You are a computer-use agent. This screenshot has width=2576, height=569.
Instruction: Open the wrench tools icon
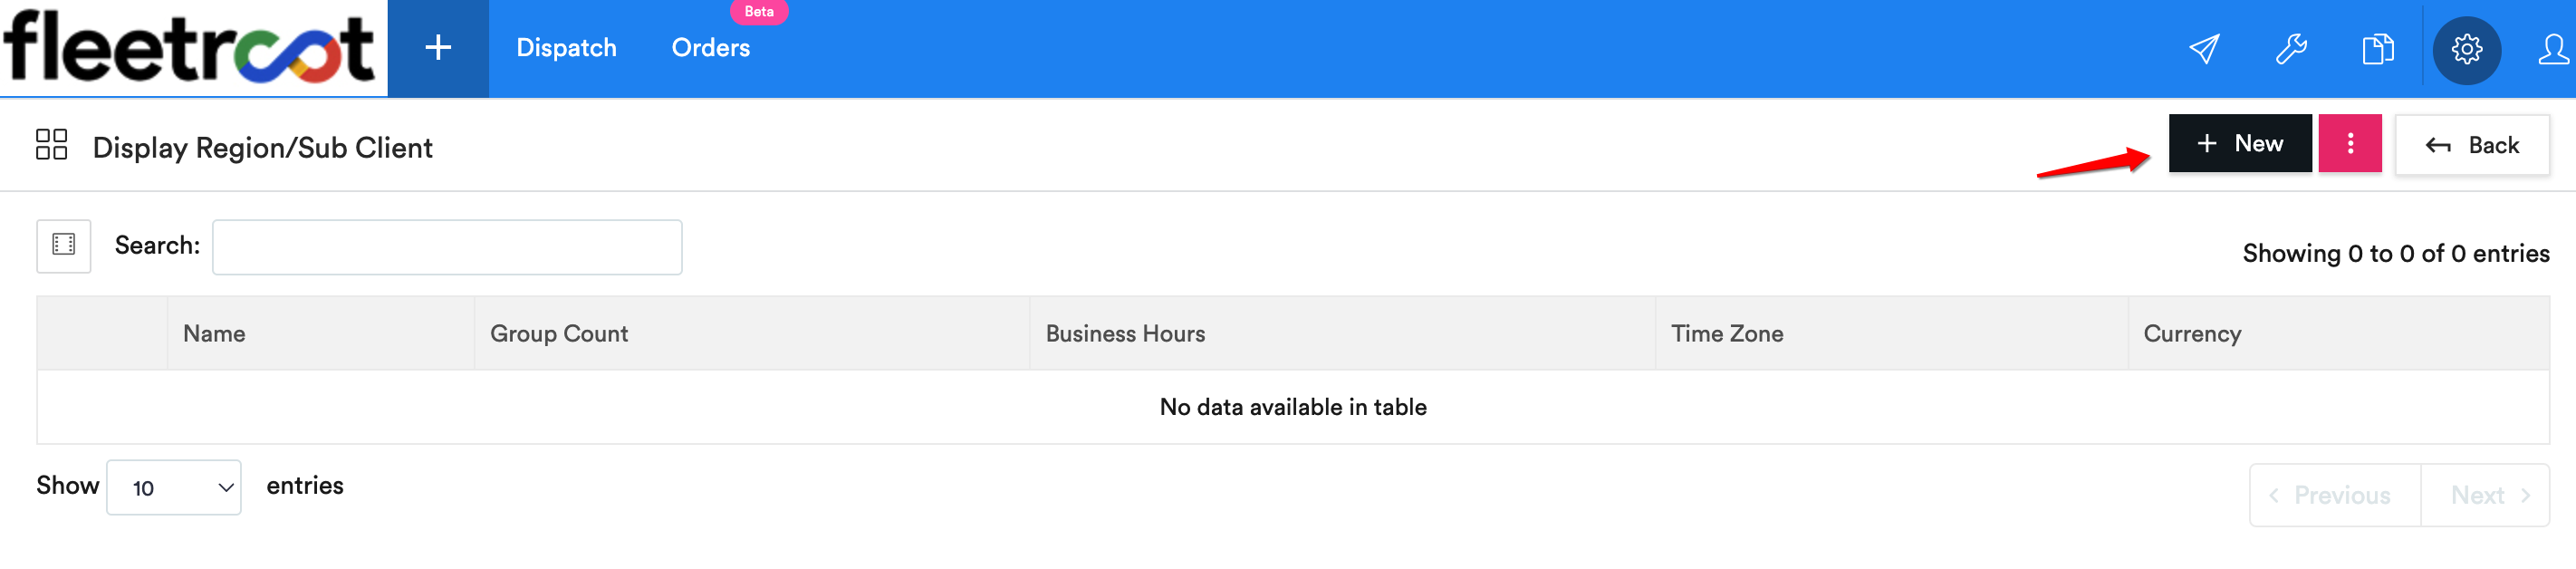[x=2291, y=48]
